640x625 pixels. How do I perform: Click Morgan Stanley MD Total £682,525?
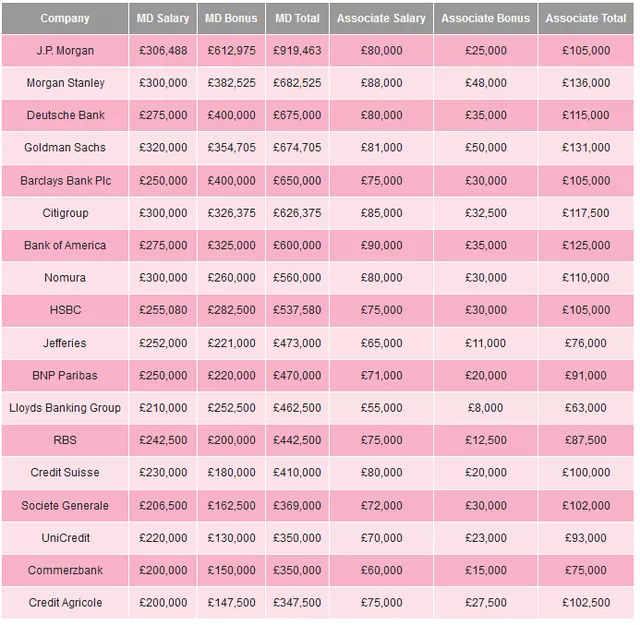click(298, 83)
